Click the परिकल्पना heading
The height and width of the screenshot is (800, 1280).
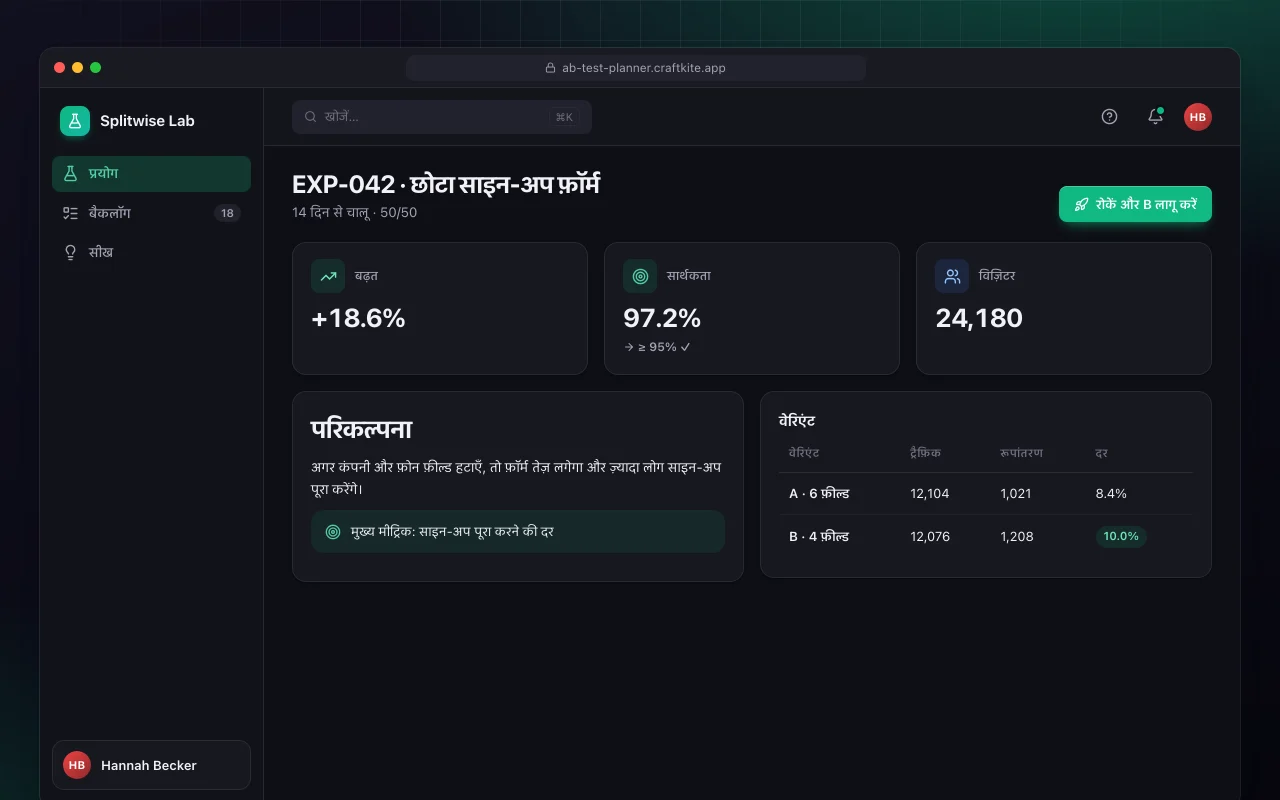tap(361, 430)
